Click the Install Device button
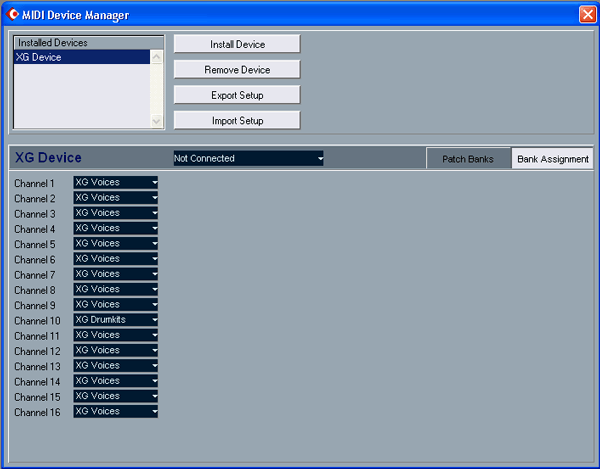 point(237,44)
